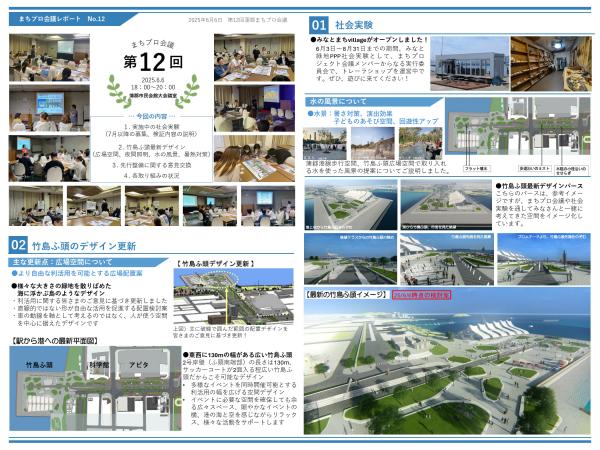This screenshot has height=450, width=600.
Task: Click the top-right group discussion photo
Action: 254,57
